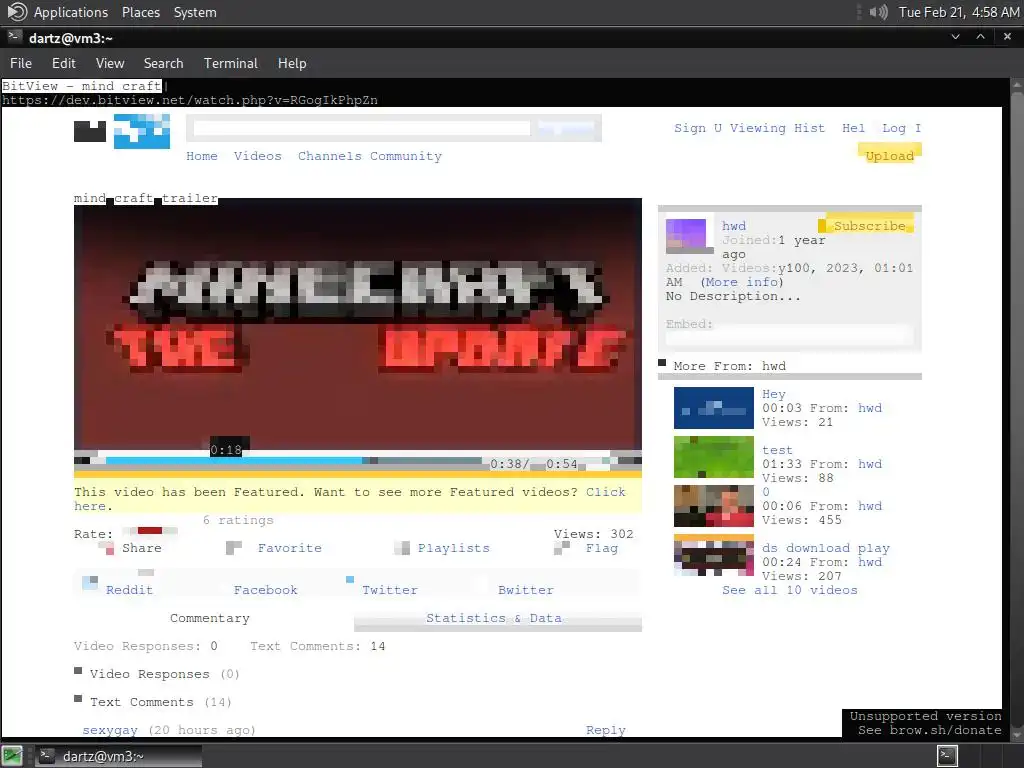Click the hwd channel avatar
Viewport: 1024px width, 768px height.
click(686, 235)
